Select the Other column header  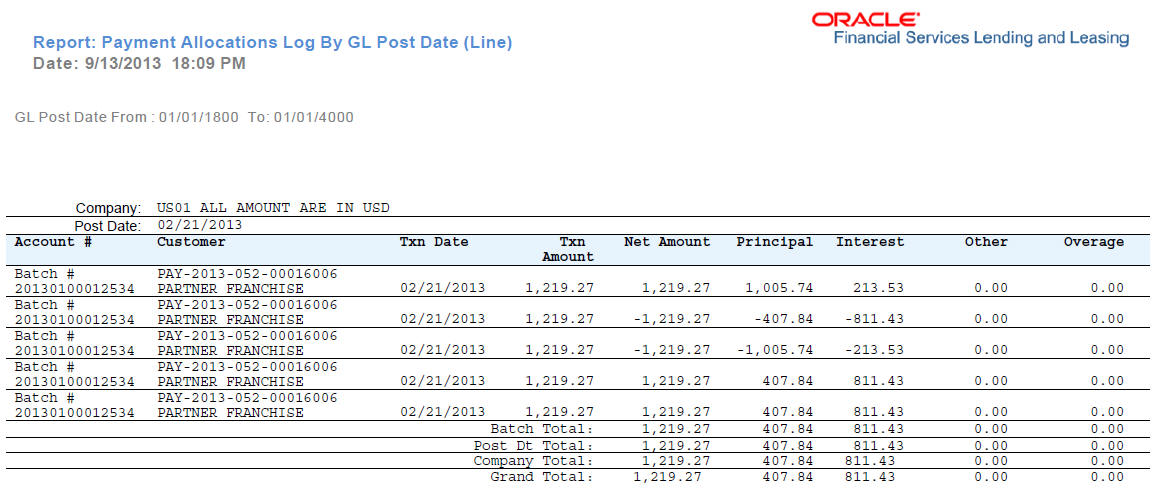click(x=986, y=242)
